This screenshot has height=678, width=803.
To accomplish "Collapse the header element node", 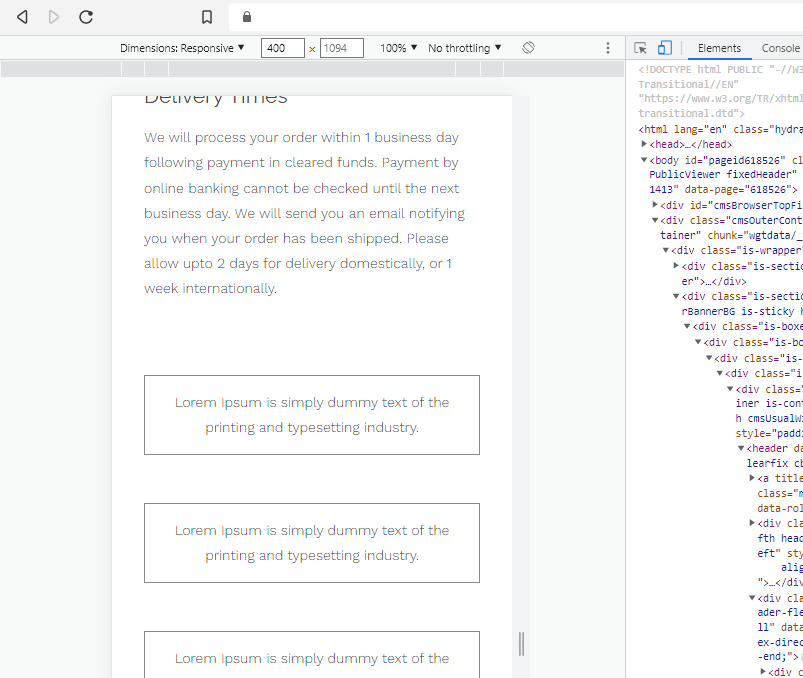I will (x=741, y=448).
